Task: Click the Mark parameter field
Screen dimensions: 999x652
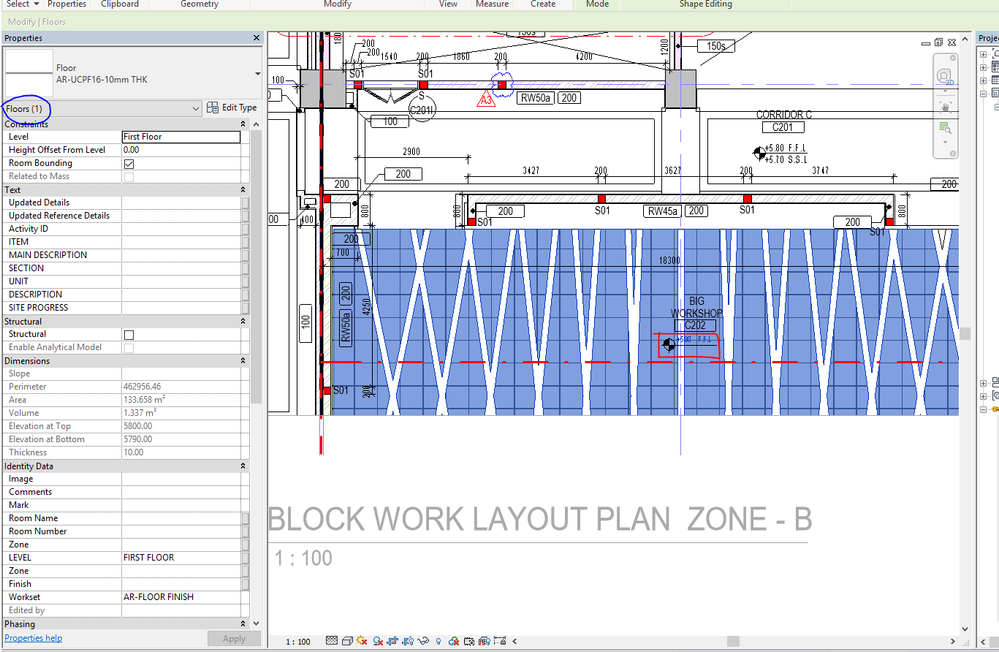Action: click(181, 505)
